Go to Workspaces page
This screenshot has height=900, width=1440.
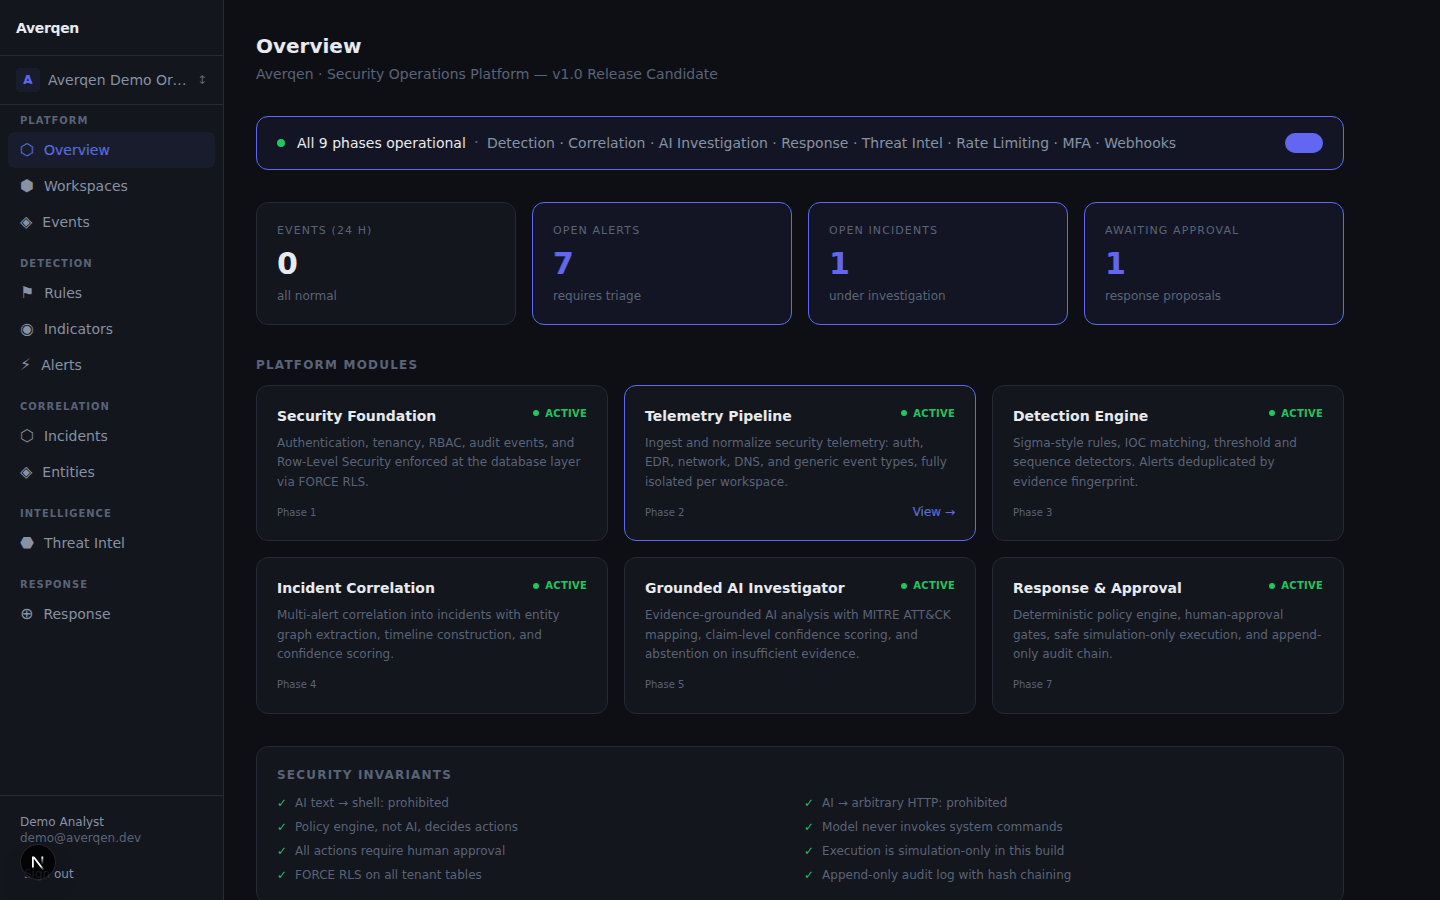click(x=111, y=186)
